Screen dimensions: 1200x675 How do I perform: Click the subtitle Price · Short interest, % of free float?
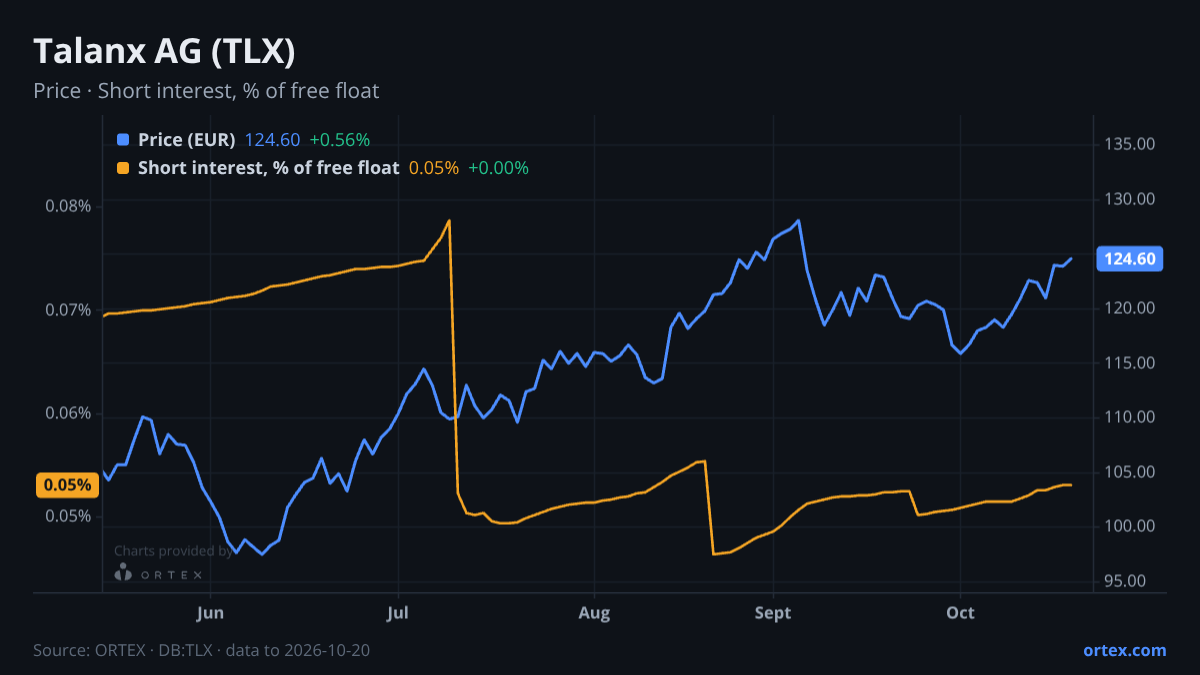tap(206, 91)
